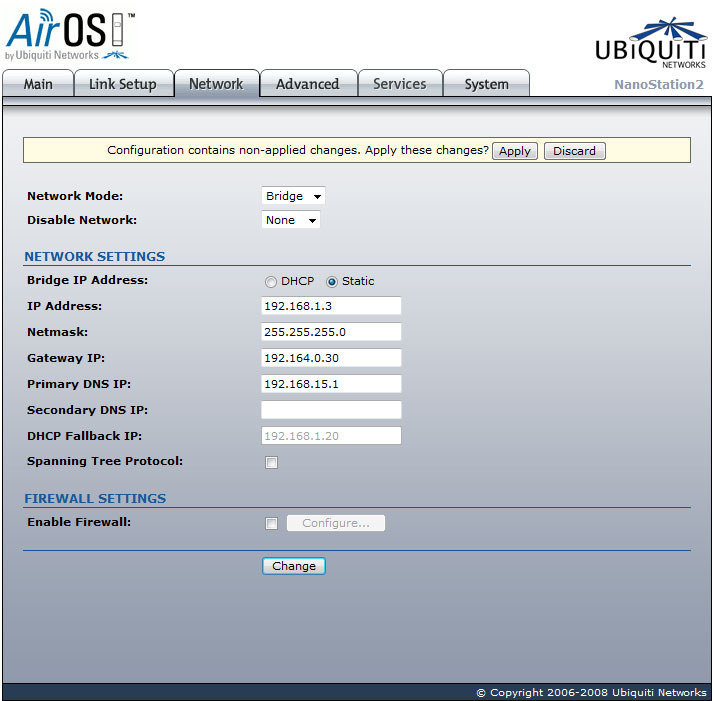The image size is (714, 701).
Task: Click the IP Address input field
Action: 331,306
